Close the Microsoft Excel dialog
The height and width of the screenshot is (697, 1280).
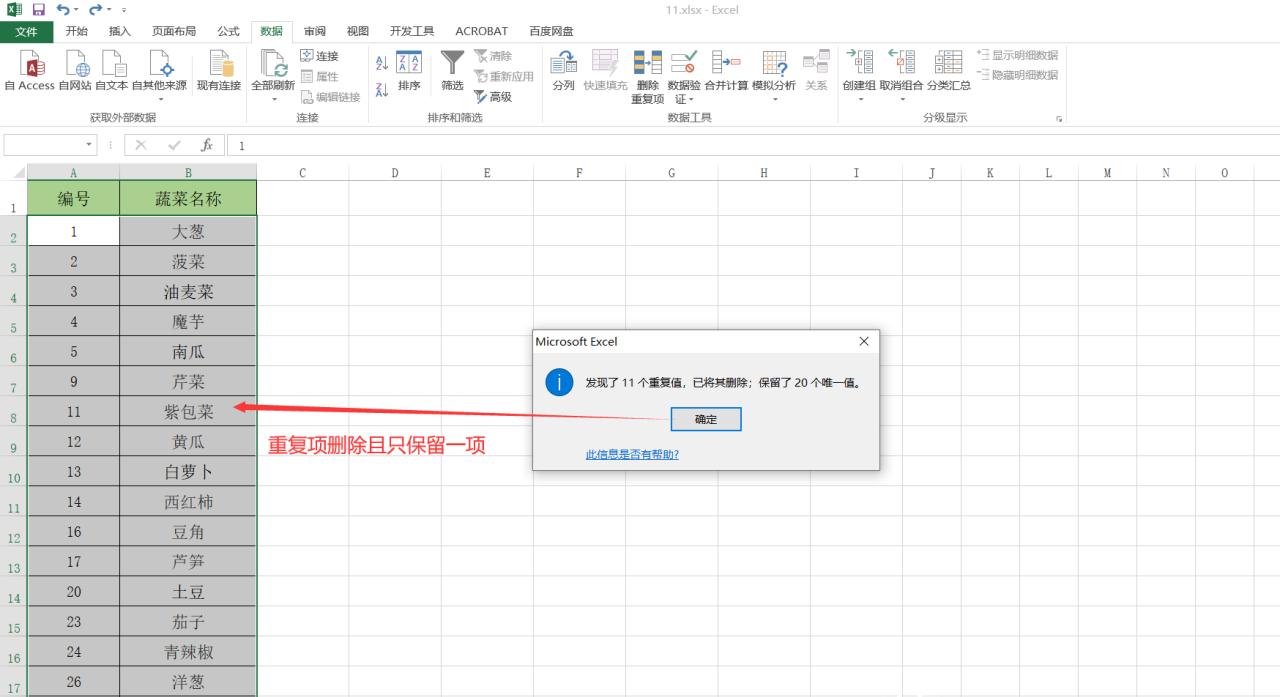tap(864, 341)
